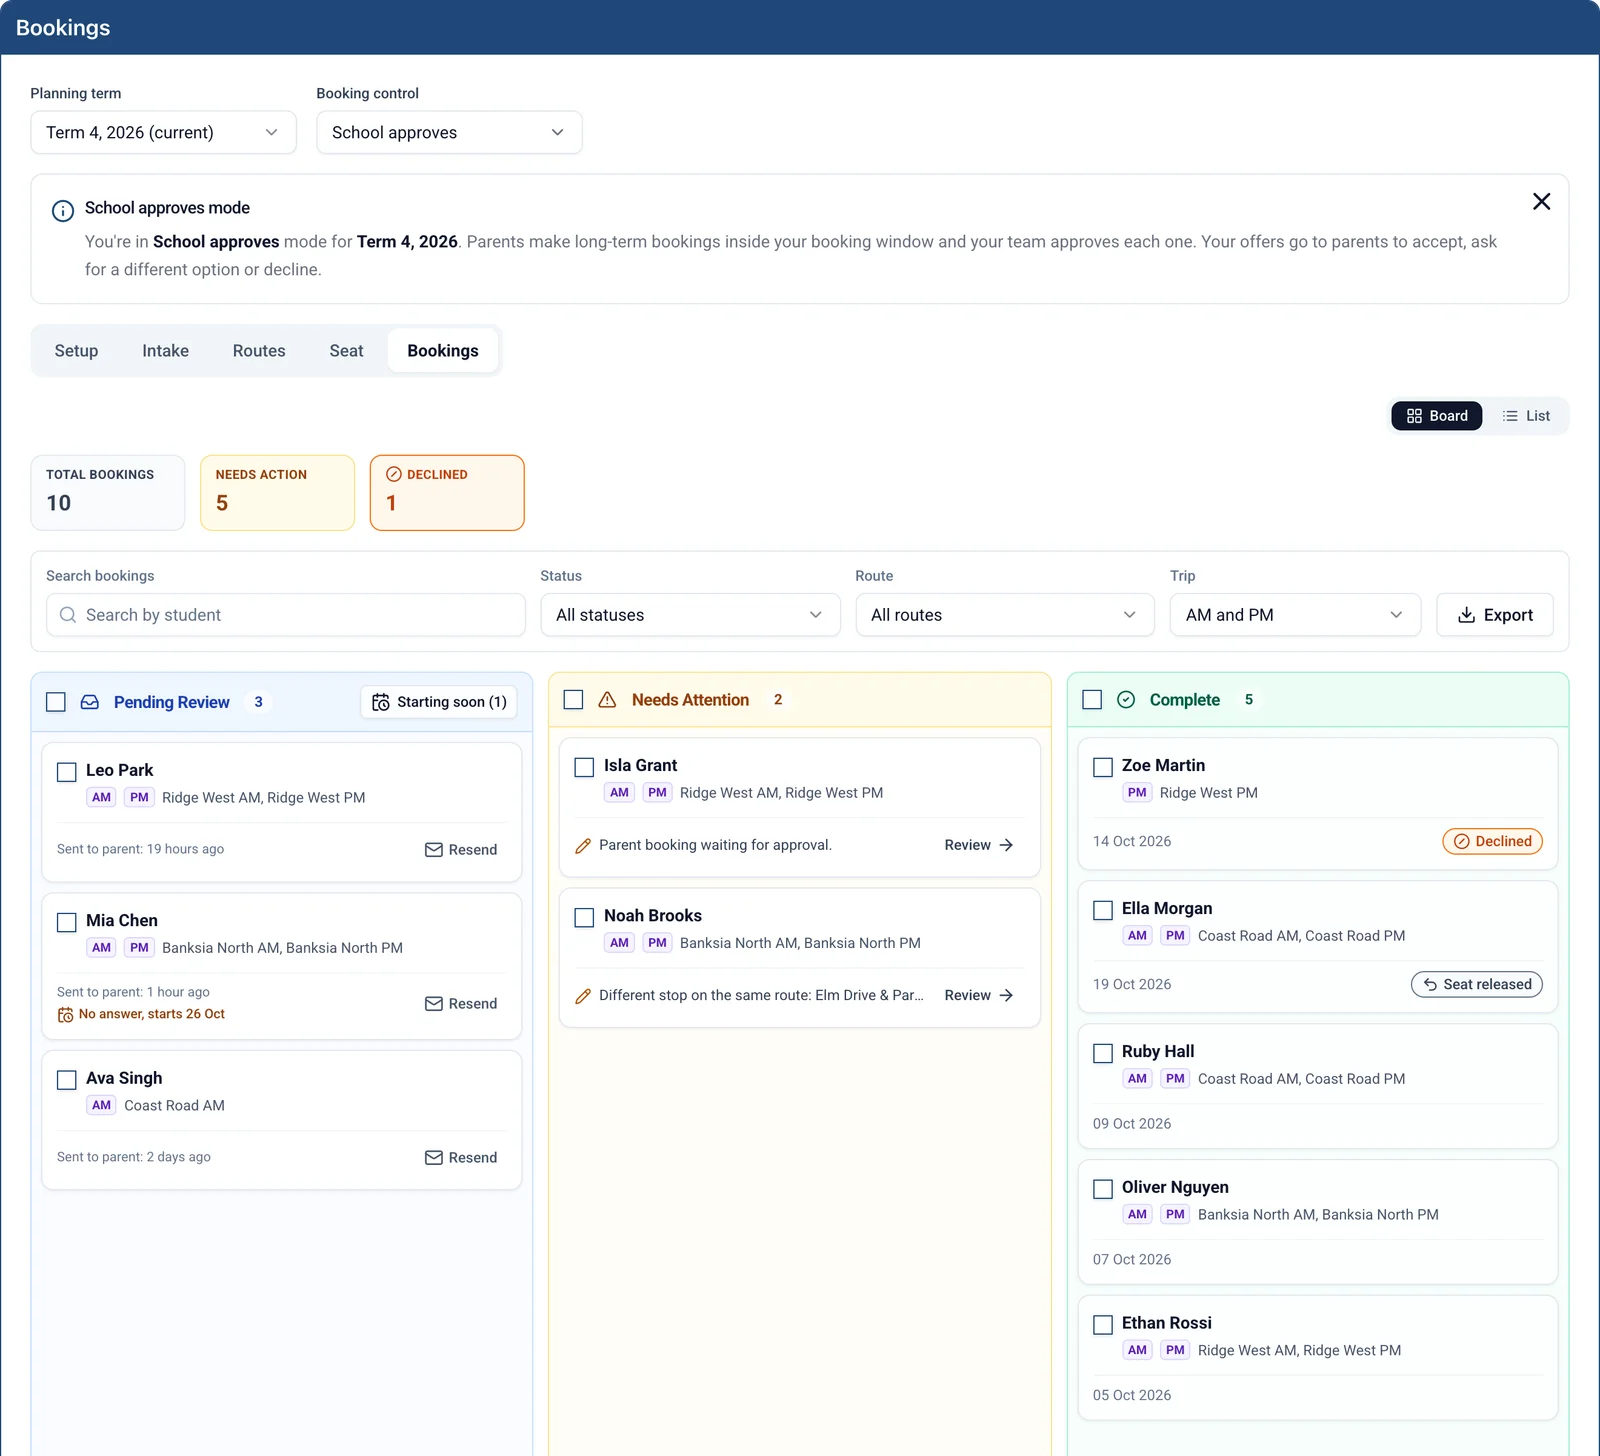Image resolution: width=1600 pixels, height=1456 pixels.
Task: Click the envelope icon on Mia Chen's card
Action: (434, 1004)
